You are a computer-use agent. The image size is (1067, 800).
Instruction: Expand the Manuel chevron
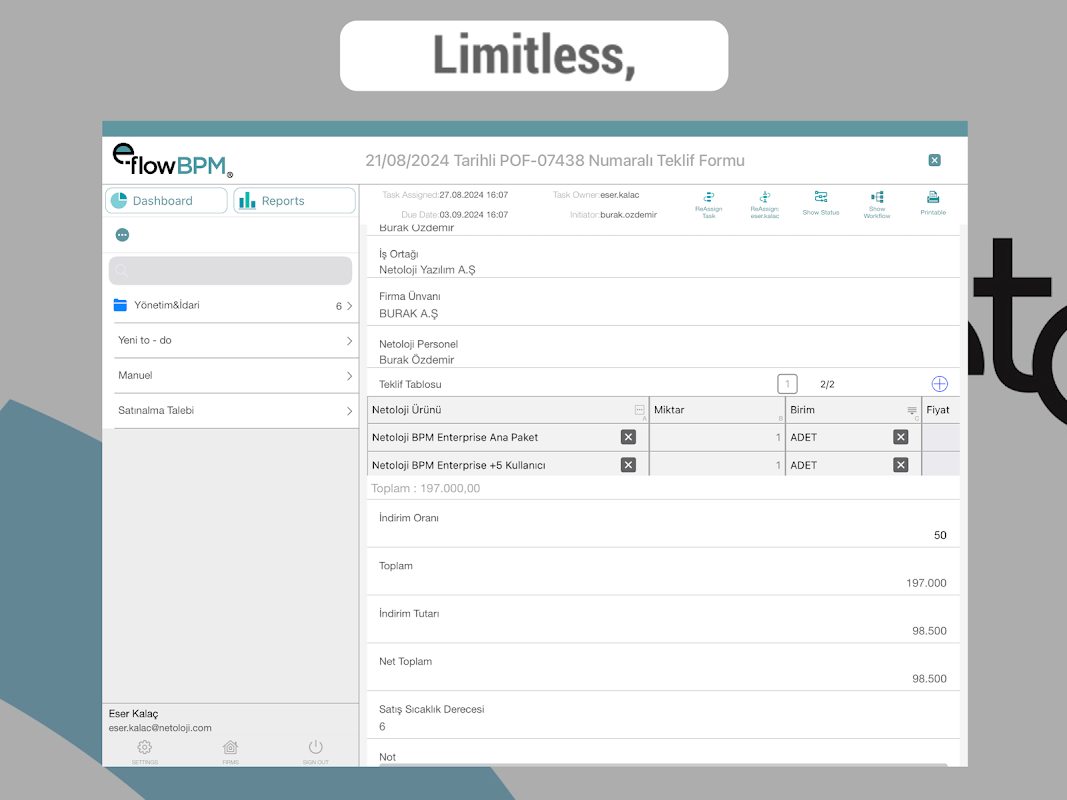click(349, 376)
